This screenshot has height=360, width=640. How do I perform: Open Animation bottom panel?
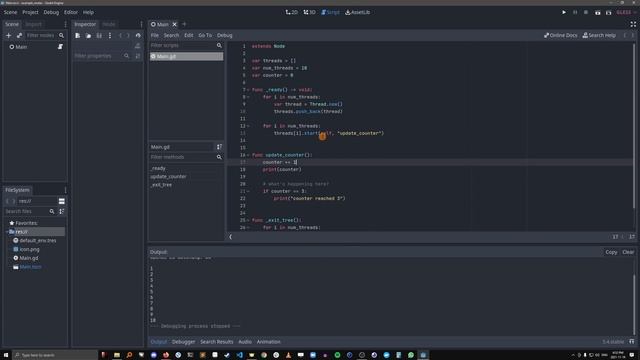[x=269, y=342]
